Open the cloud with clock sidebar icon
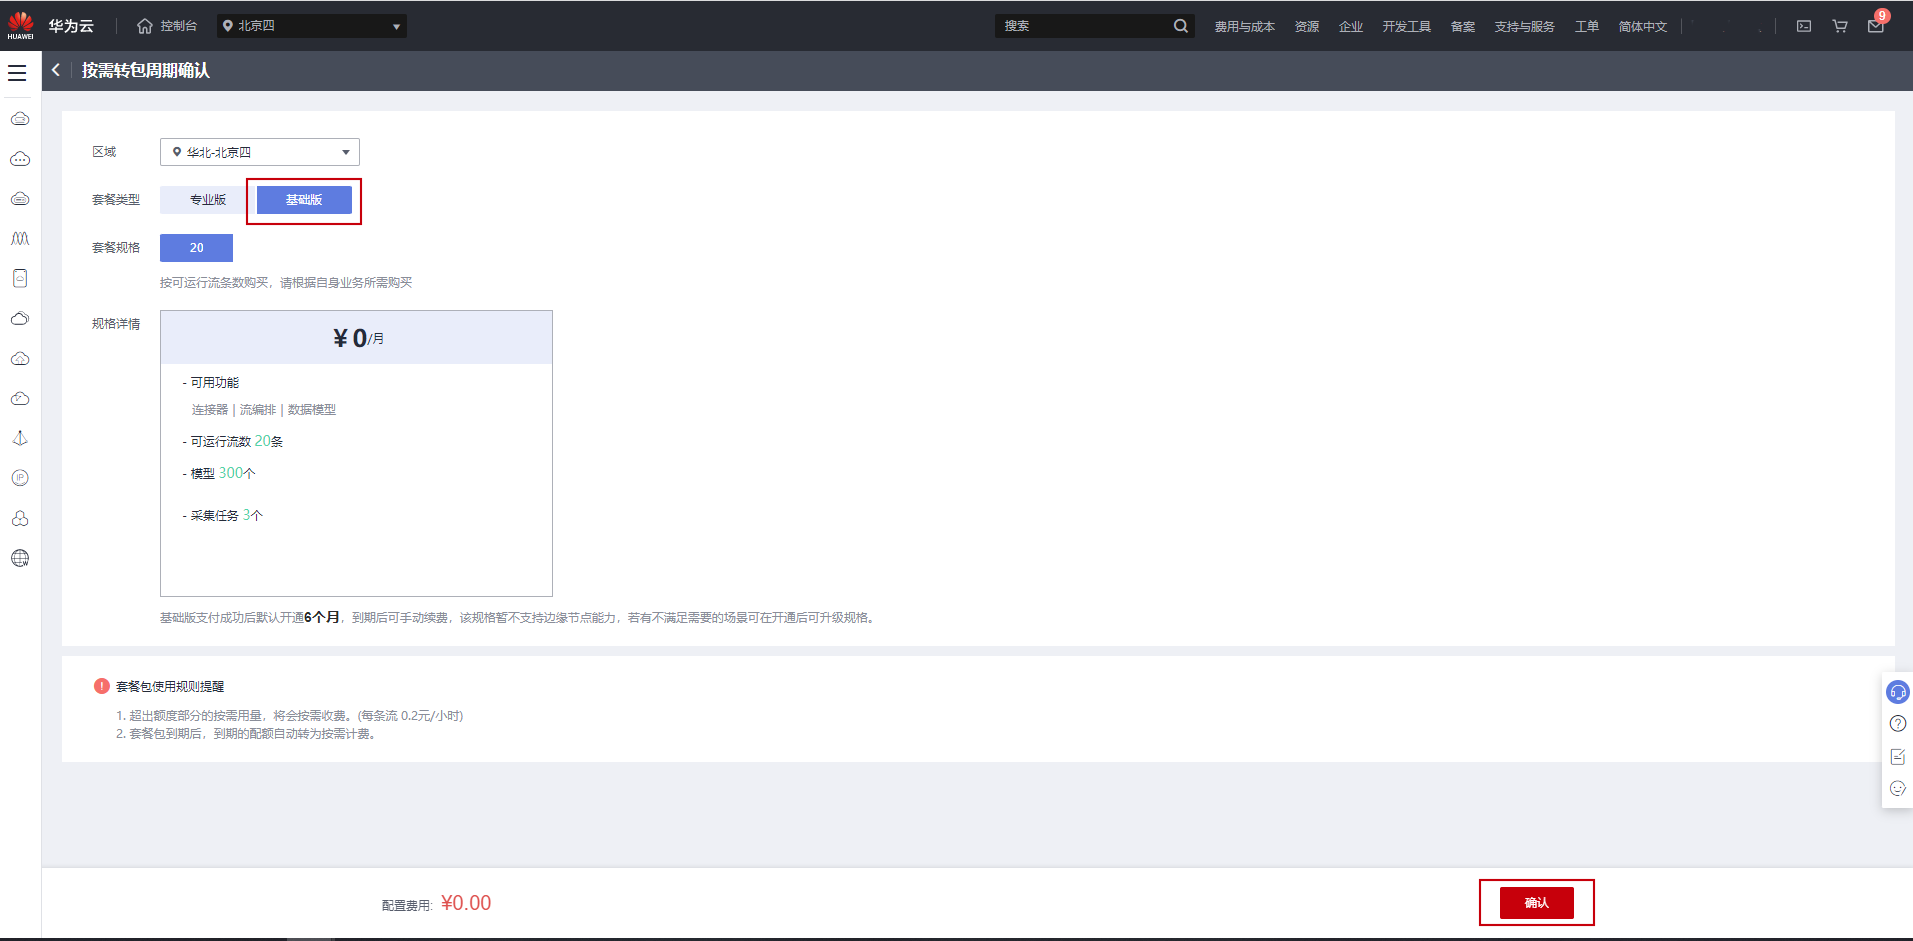Viewport: 1913px width, 941px height. tap(20, 399)
